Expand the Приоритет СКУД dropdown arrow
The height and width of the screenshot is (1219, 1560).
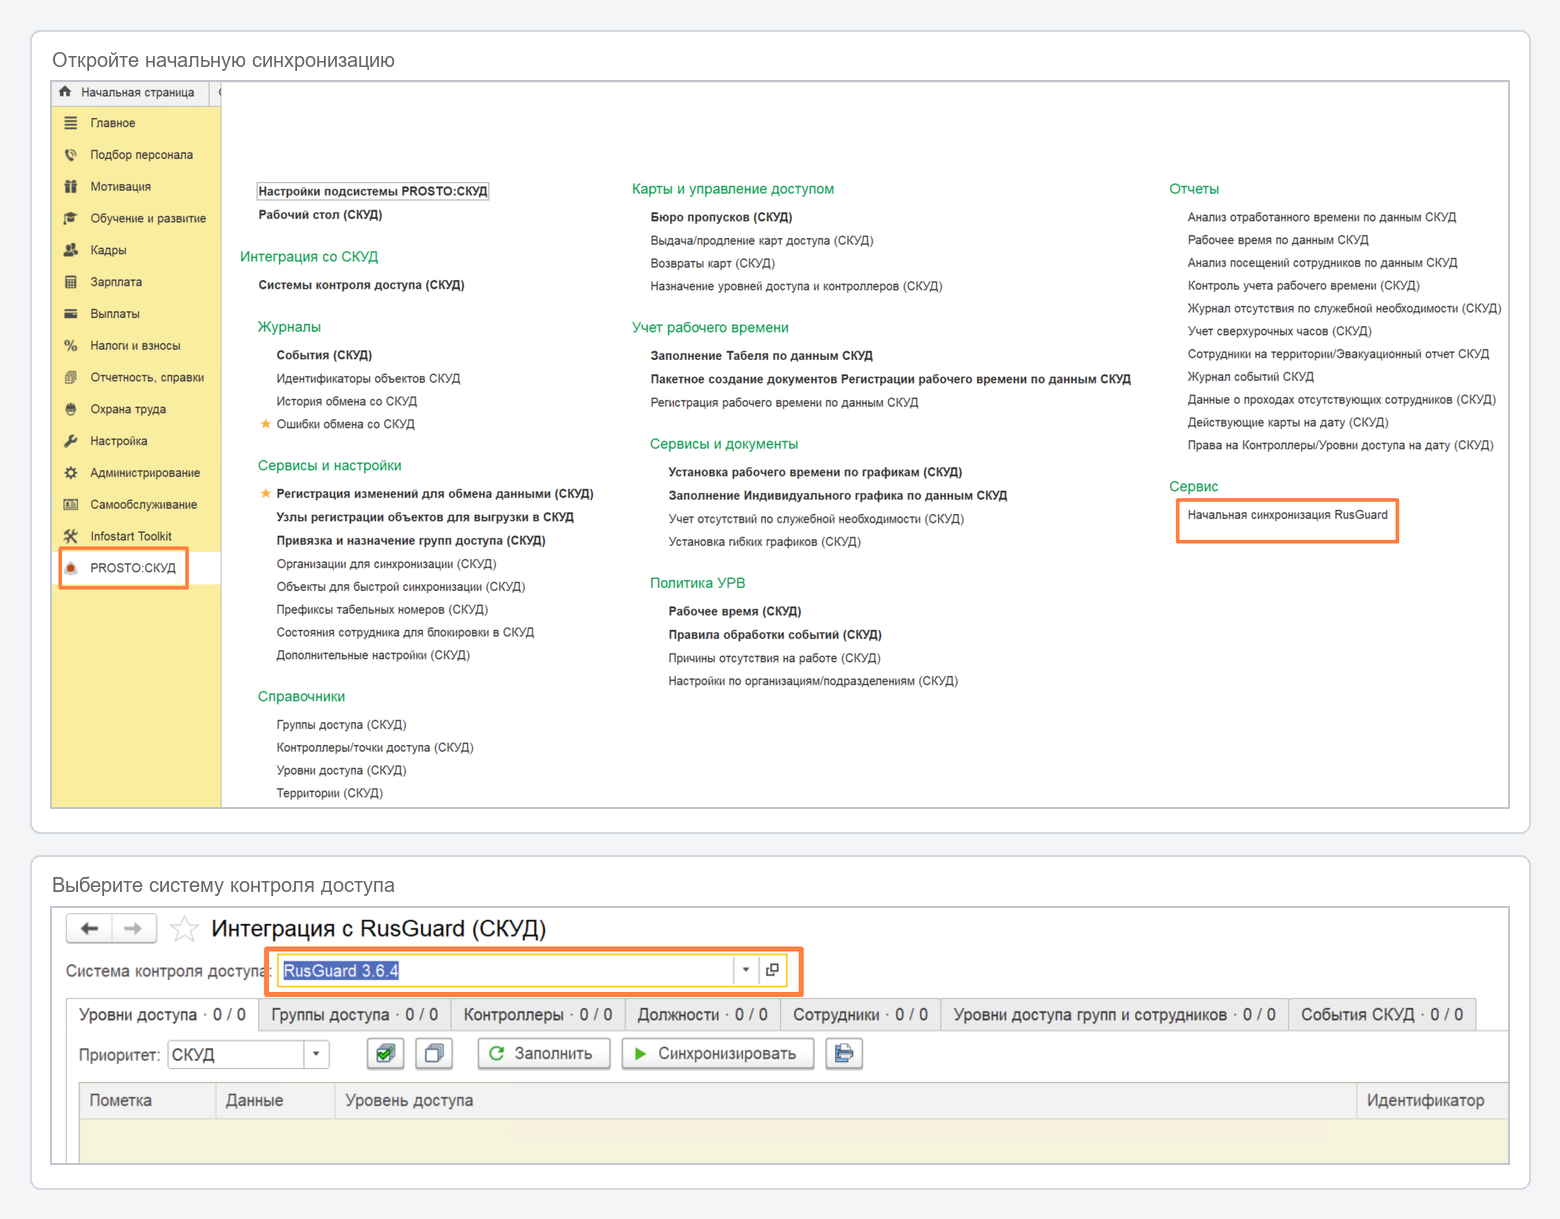316,1054
